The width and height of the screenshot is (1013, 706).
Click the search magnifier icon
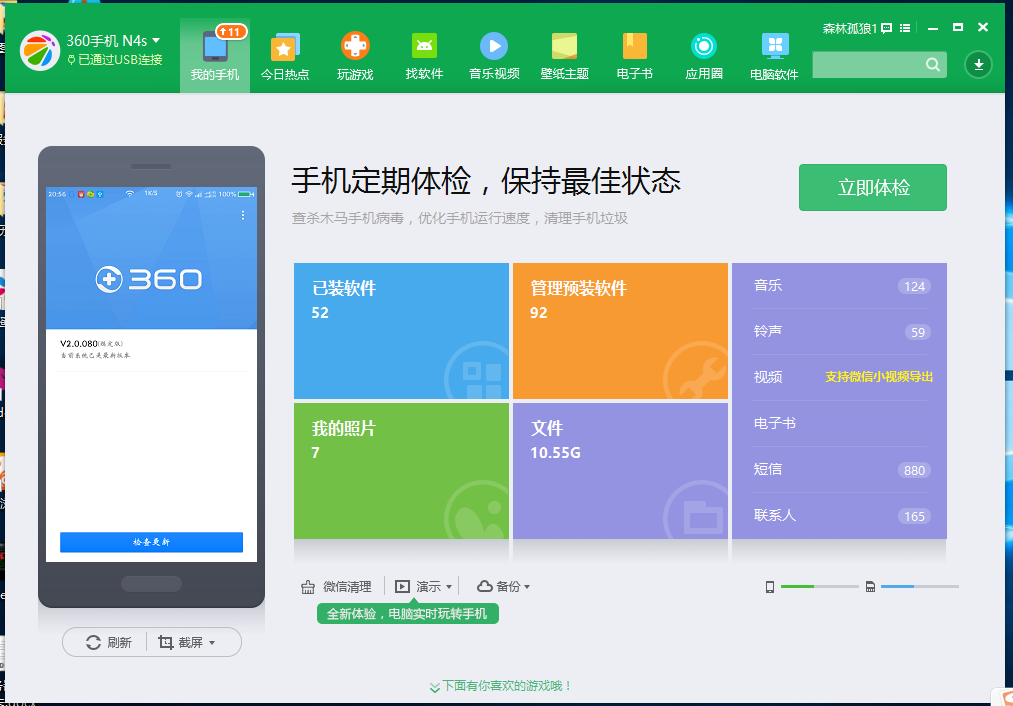[x=931, y=64]
